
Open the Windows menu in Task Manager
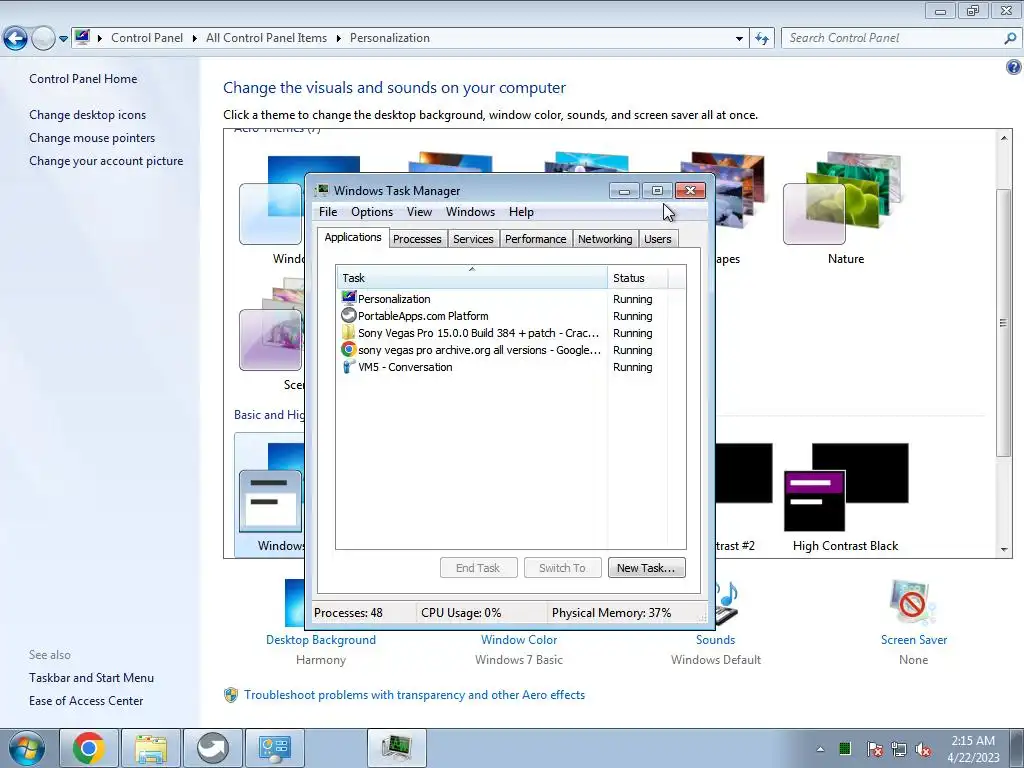pyautogui.click(x=470, y=212)
